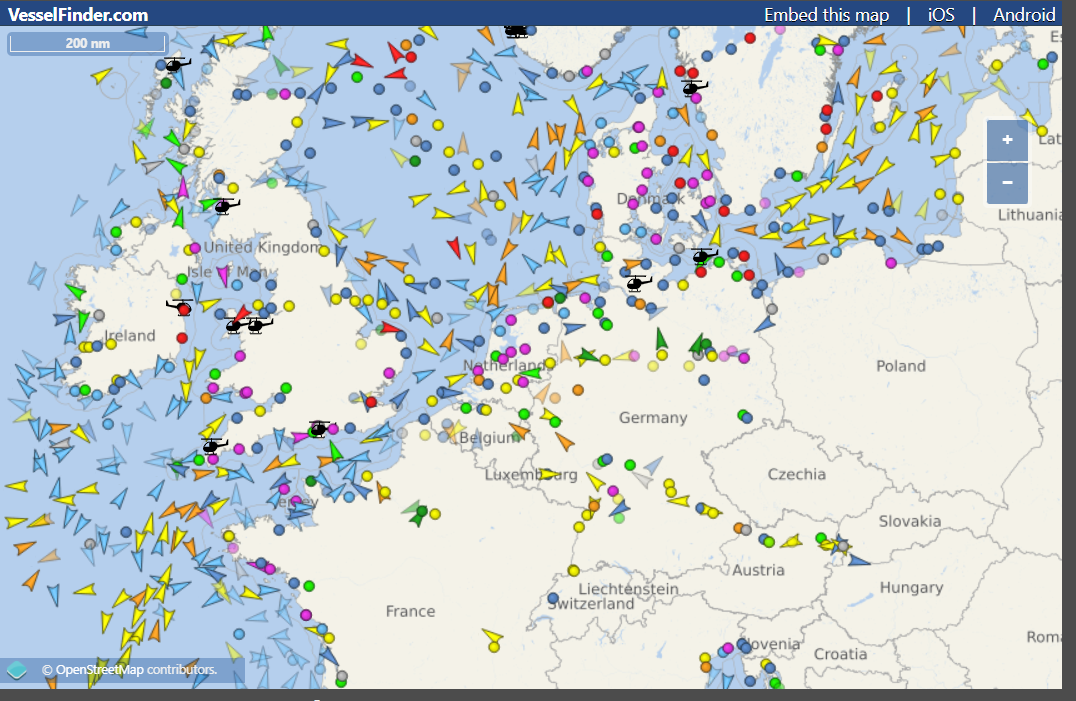Select the helicopter cut off at map top
Screen dimensions: 1076x701
516,31
